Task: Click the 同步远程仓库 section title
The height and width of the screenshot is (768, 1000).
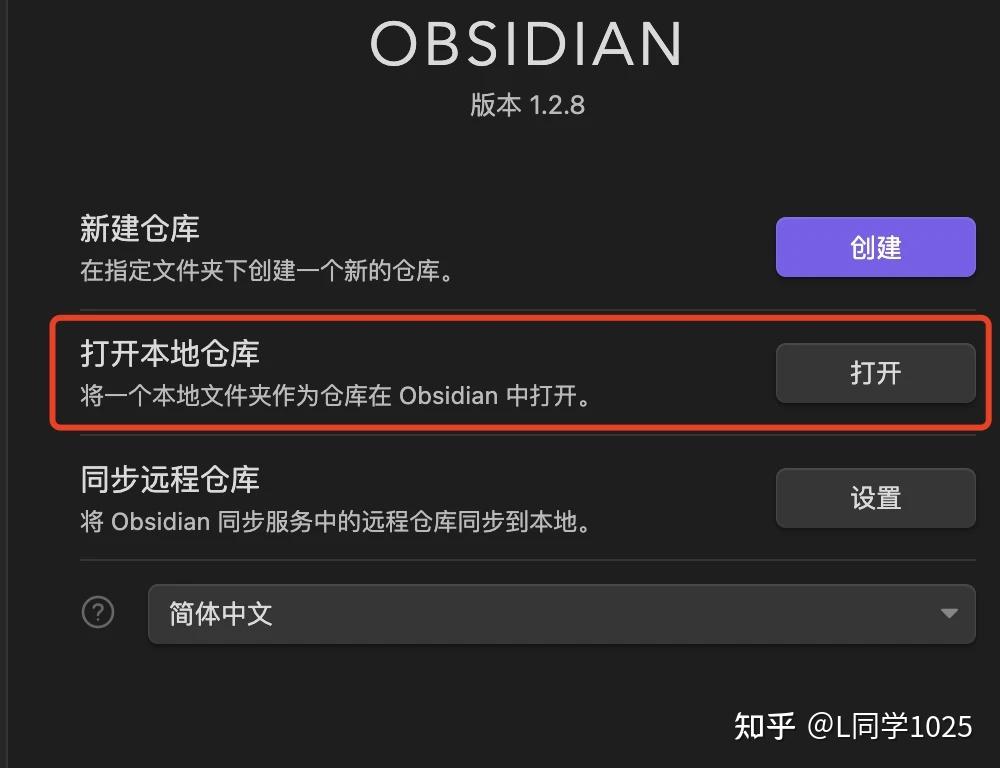Action: pos(168,479)
